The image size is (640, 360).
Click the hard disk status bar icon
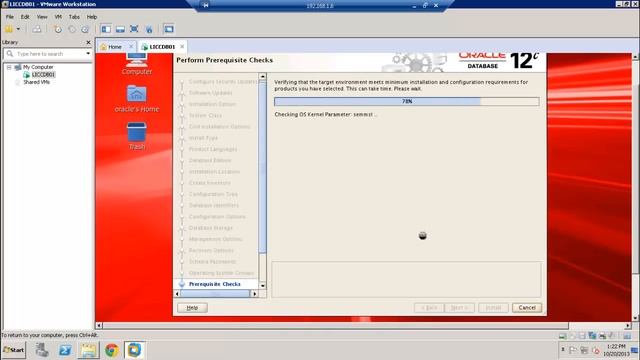[x=562, y=336]
